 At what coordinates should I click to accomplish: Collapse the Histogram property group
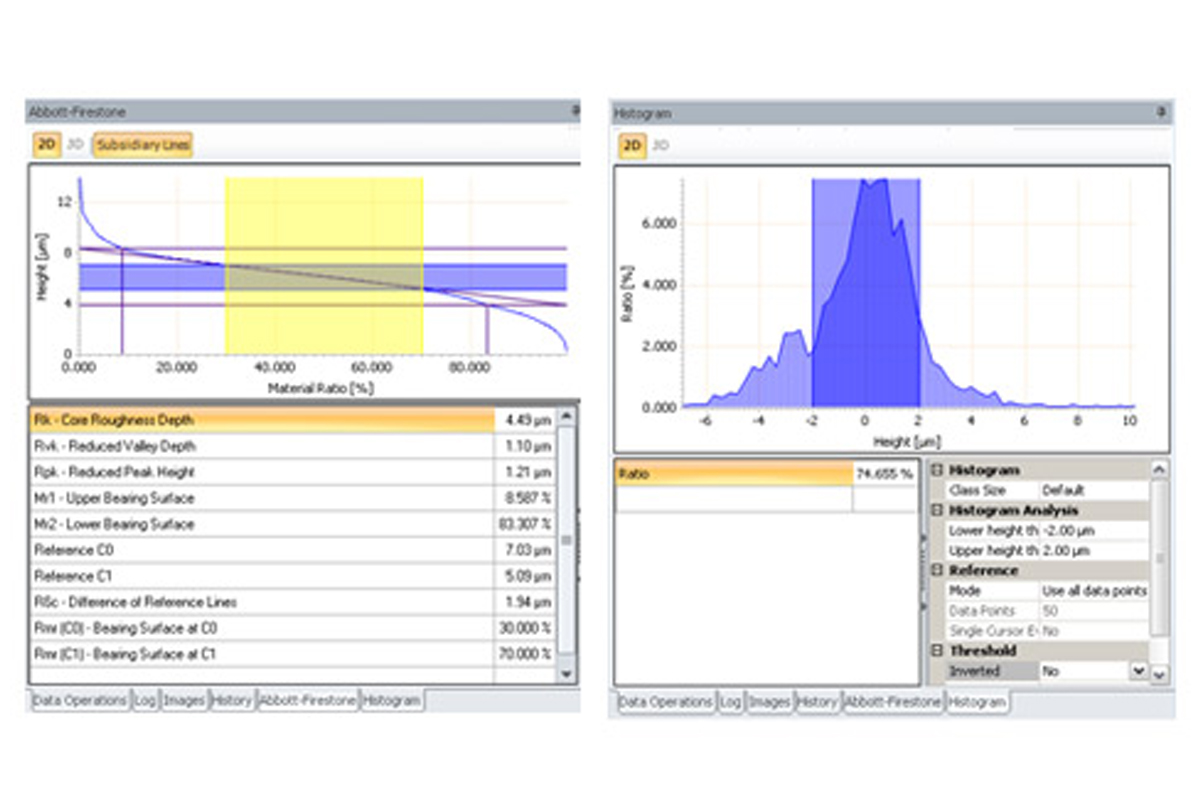(936, 470)
